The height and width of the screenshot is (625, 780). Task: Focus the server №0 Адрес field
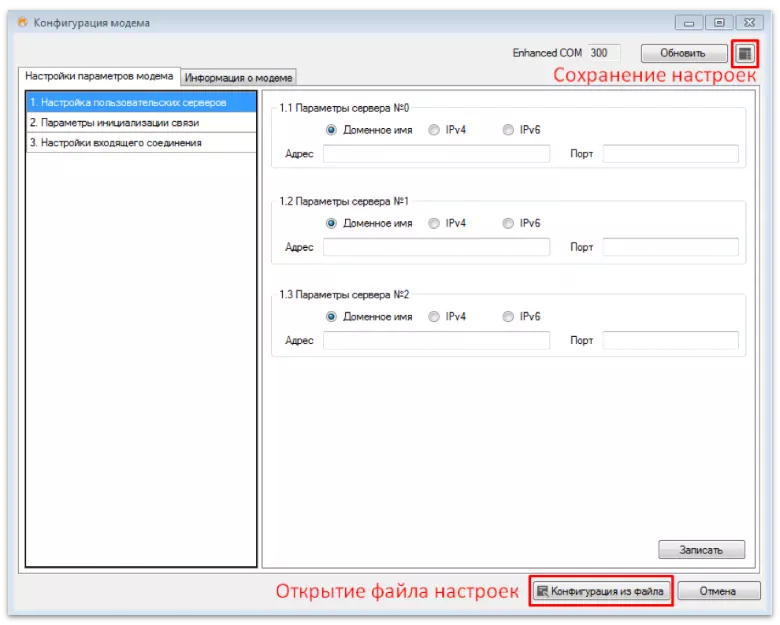coord(436,154)
